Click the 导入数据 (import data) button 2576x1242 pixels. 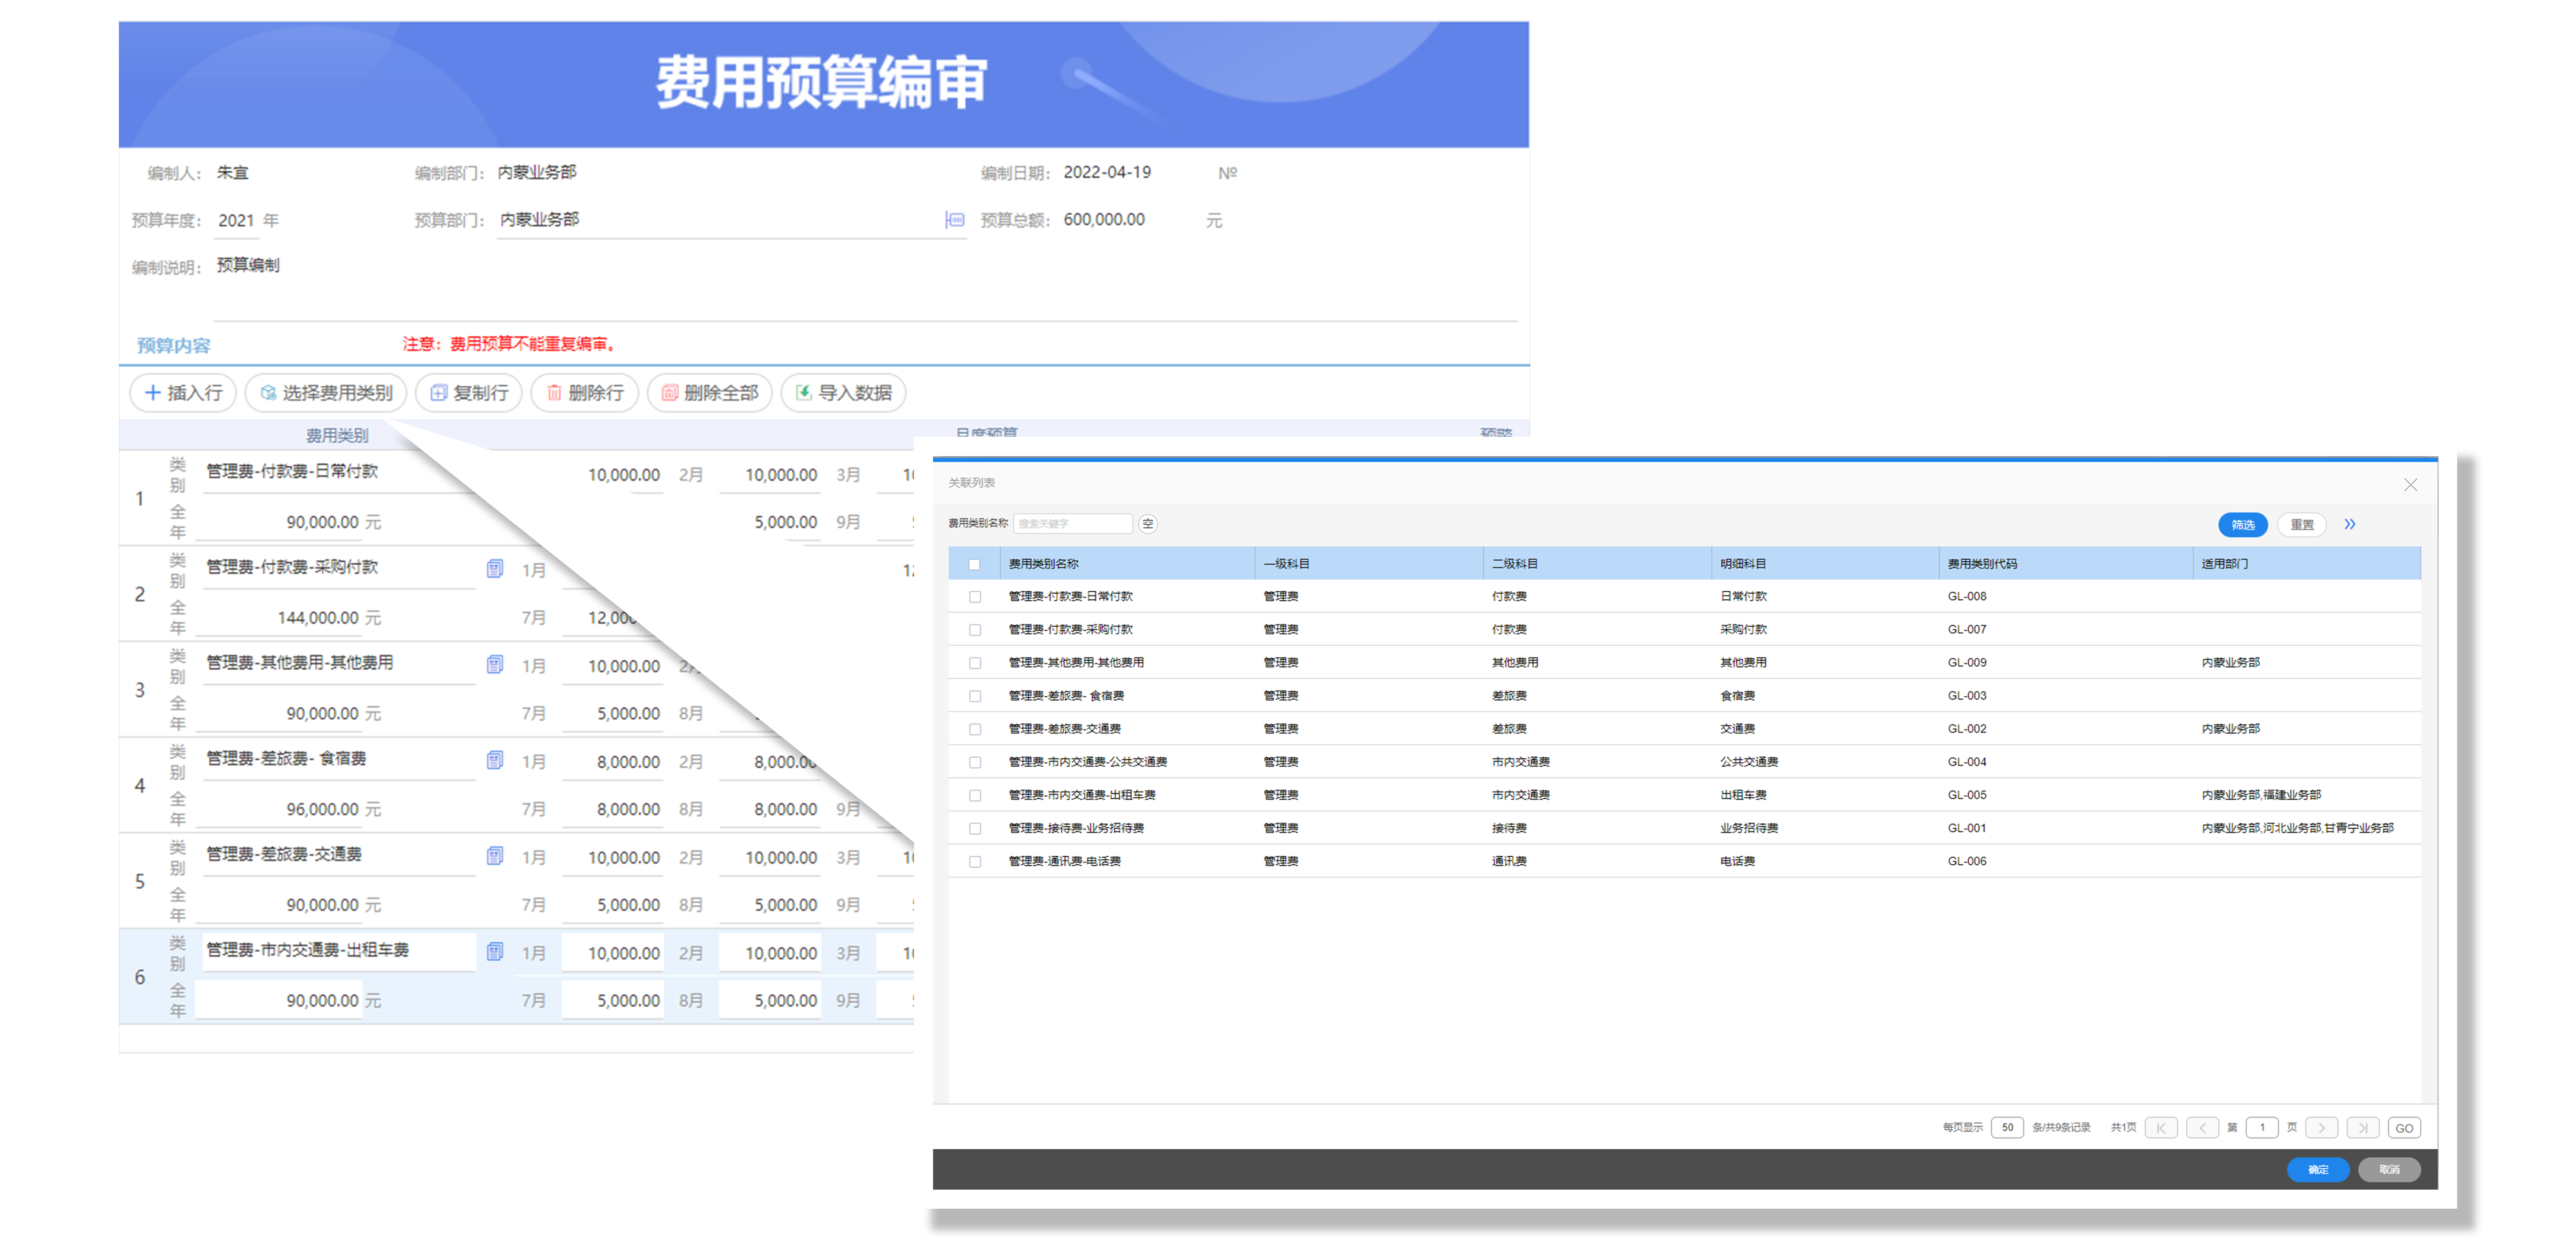pos(844,393)
